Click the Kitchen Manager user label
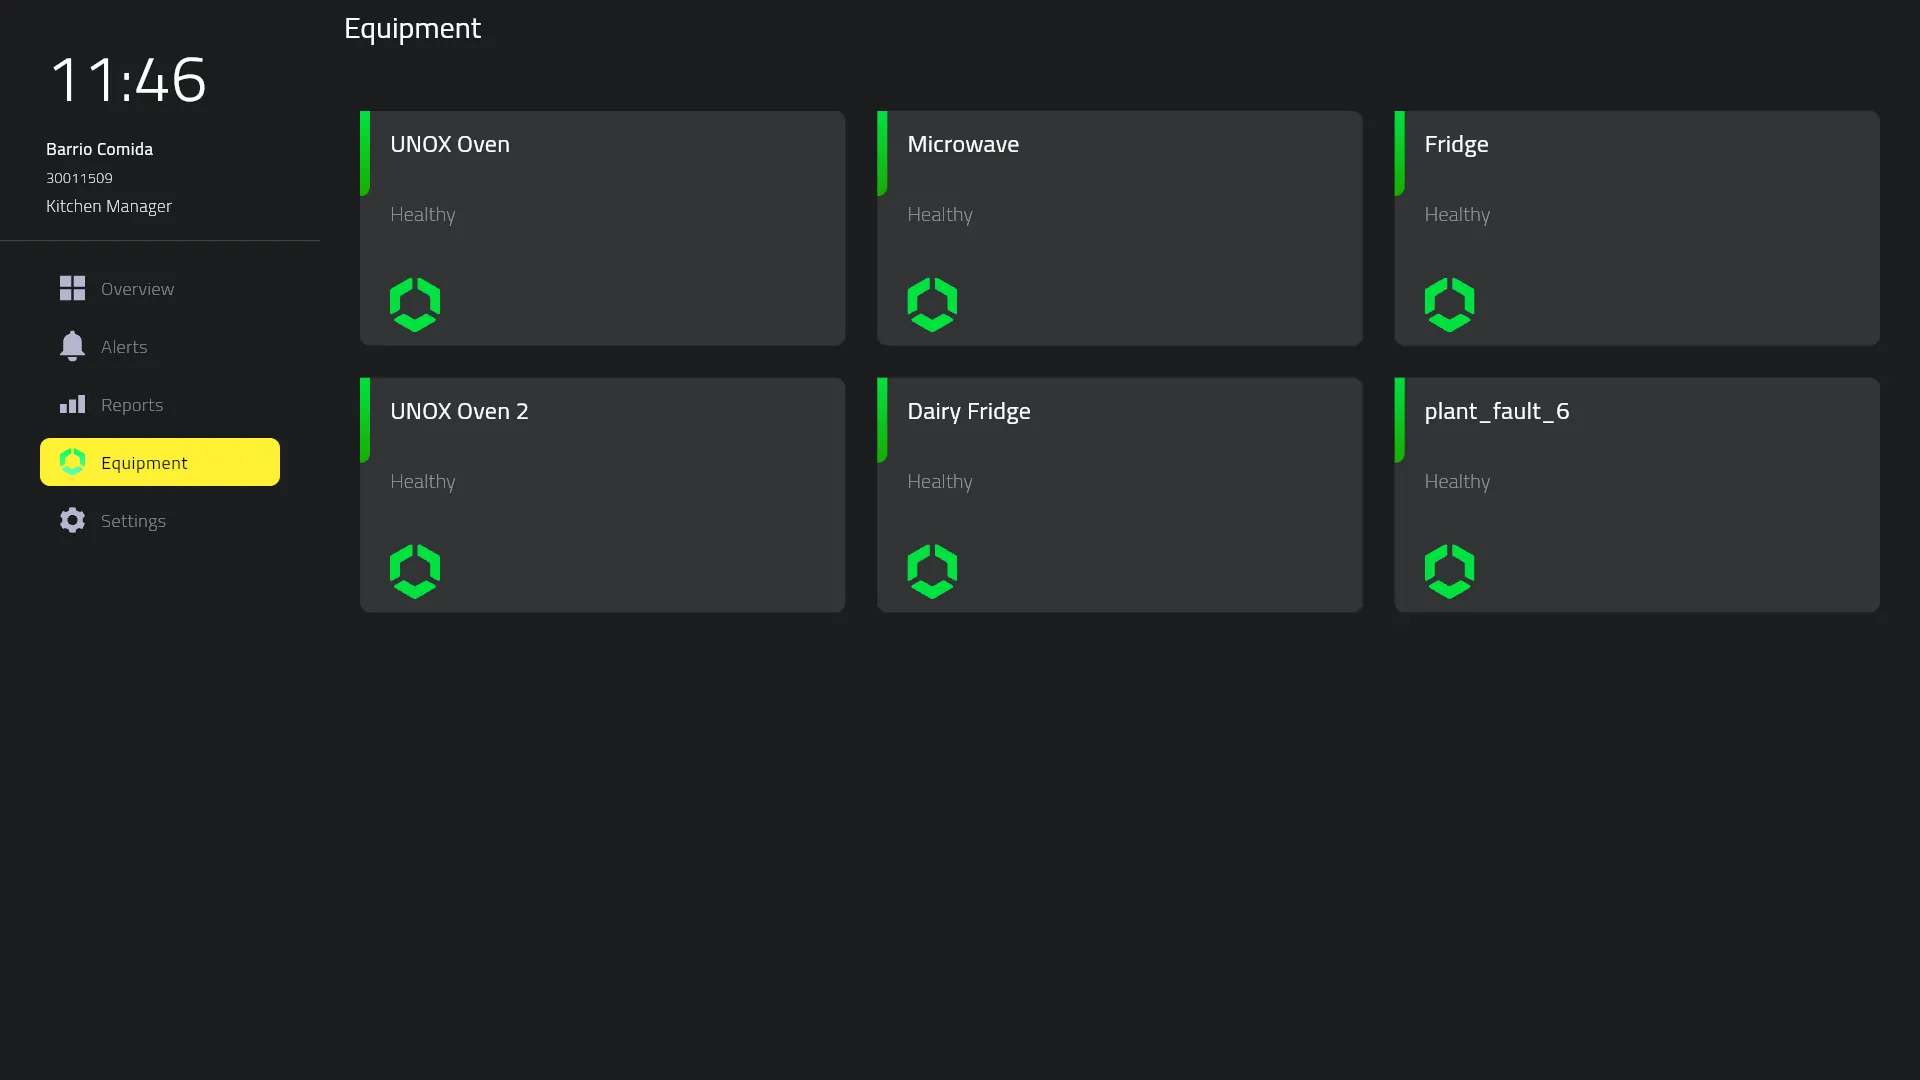This screenshot has height=1080, width=1920. (109, 206)
